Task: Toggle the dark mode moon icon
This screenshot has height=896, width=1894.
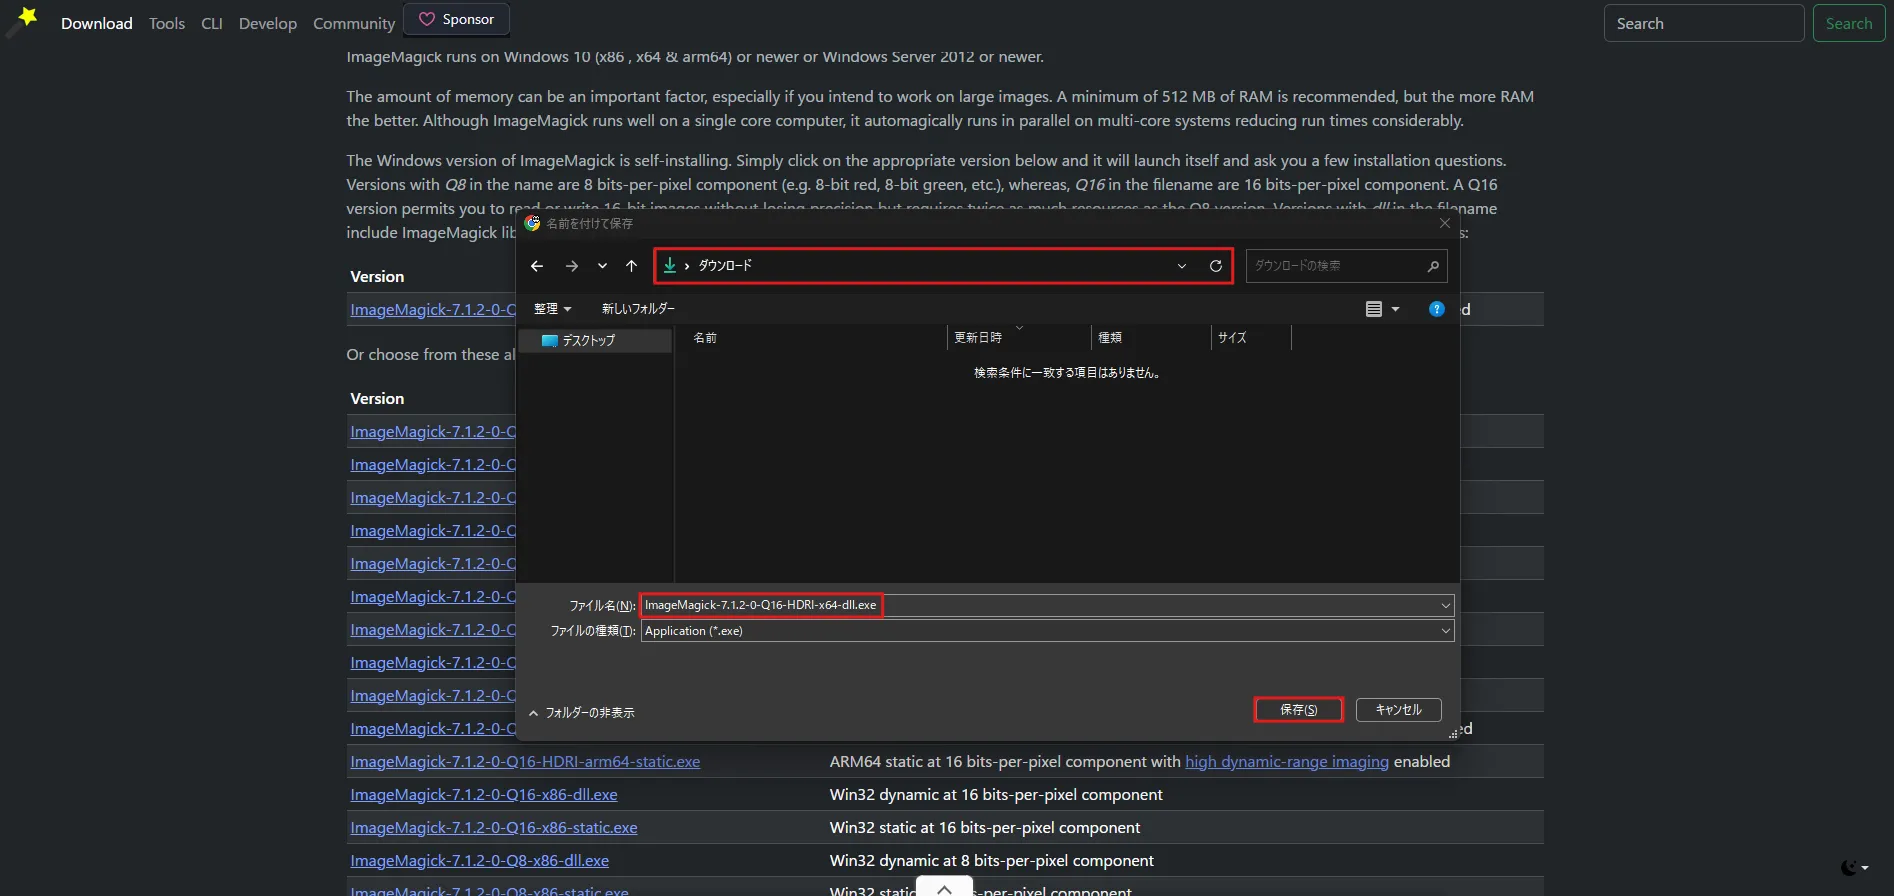Action: [1850, 868]
